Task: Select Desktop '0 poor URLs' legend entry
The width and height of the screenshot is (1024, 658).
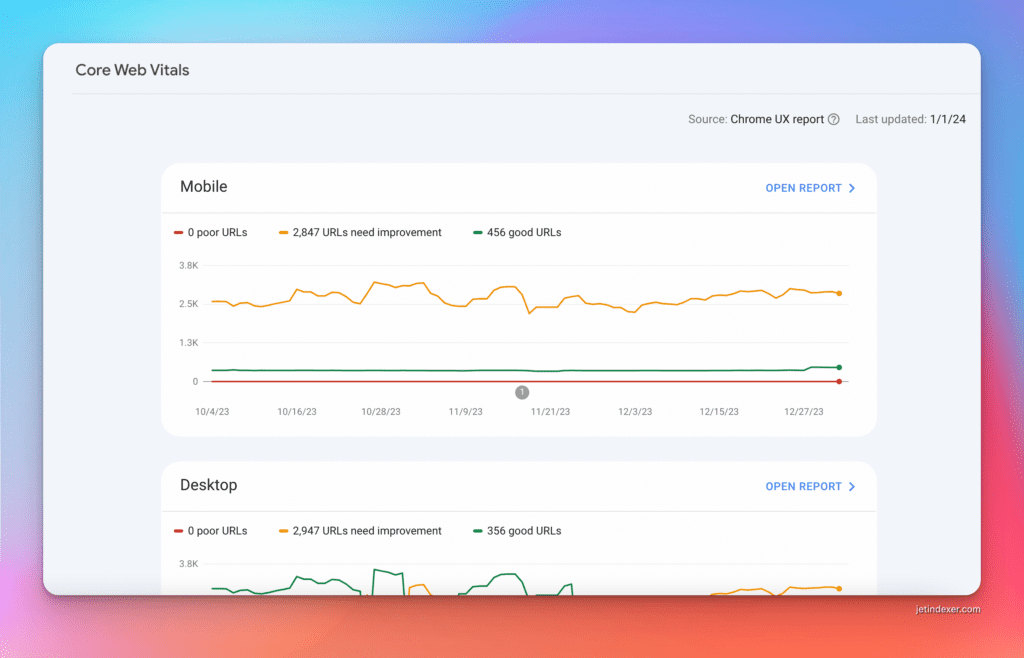Action: [211, 531]
